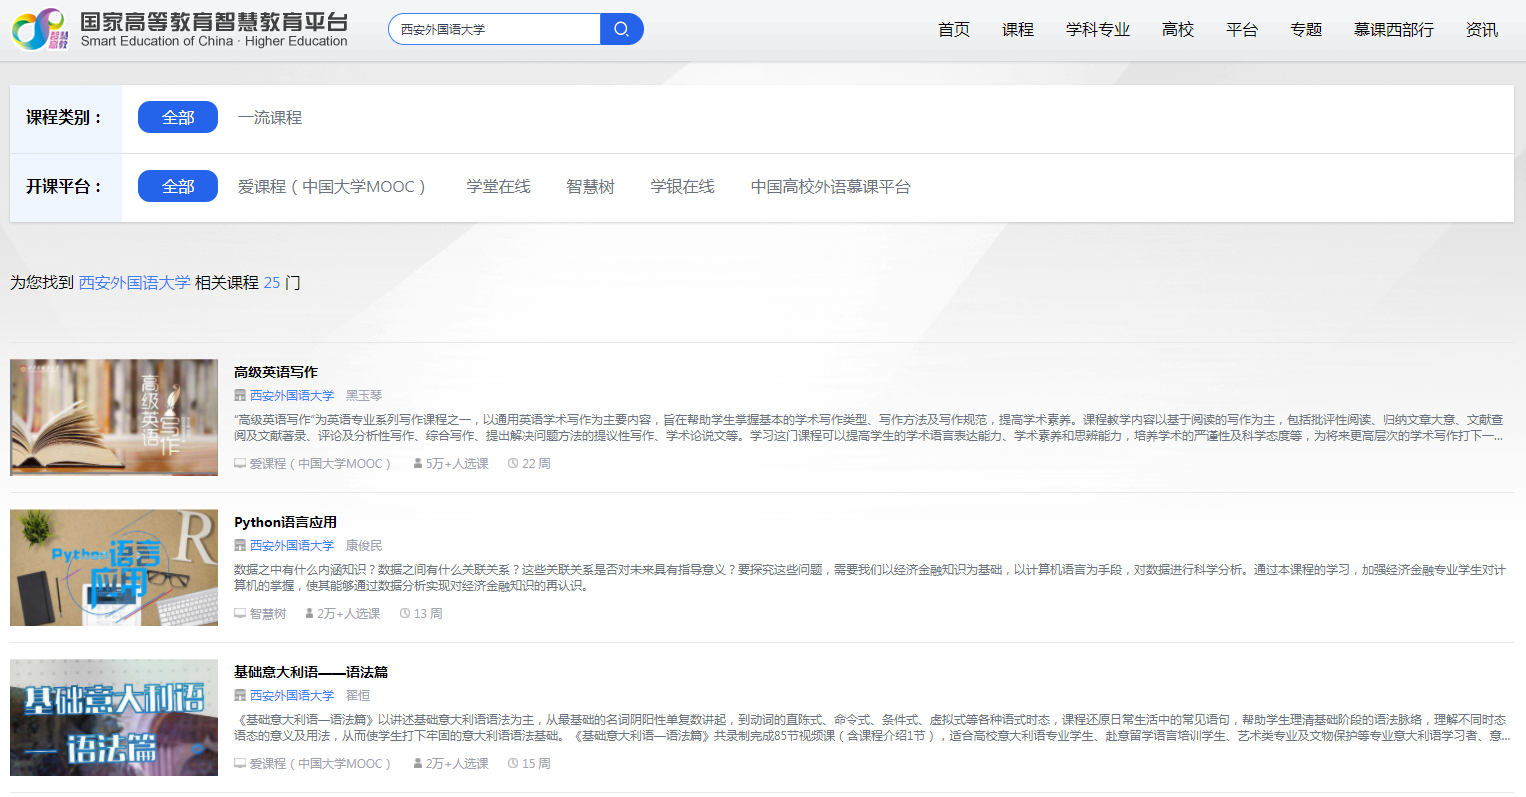Open the 高级英语写作 course title

pyautogui.click(x=276, y=372)
